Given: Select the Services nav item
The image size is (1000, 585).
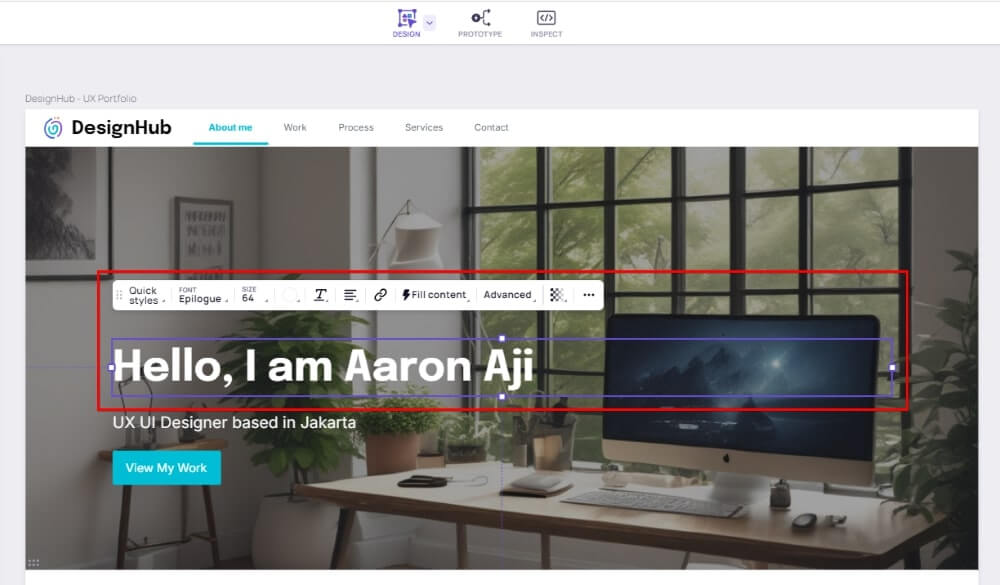Looking at the screenshot, I should pos(423,127).
